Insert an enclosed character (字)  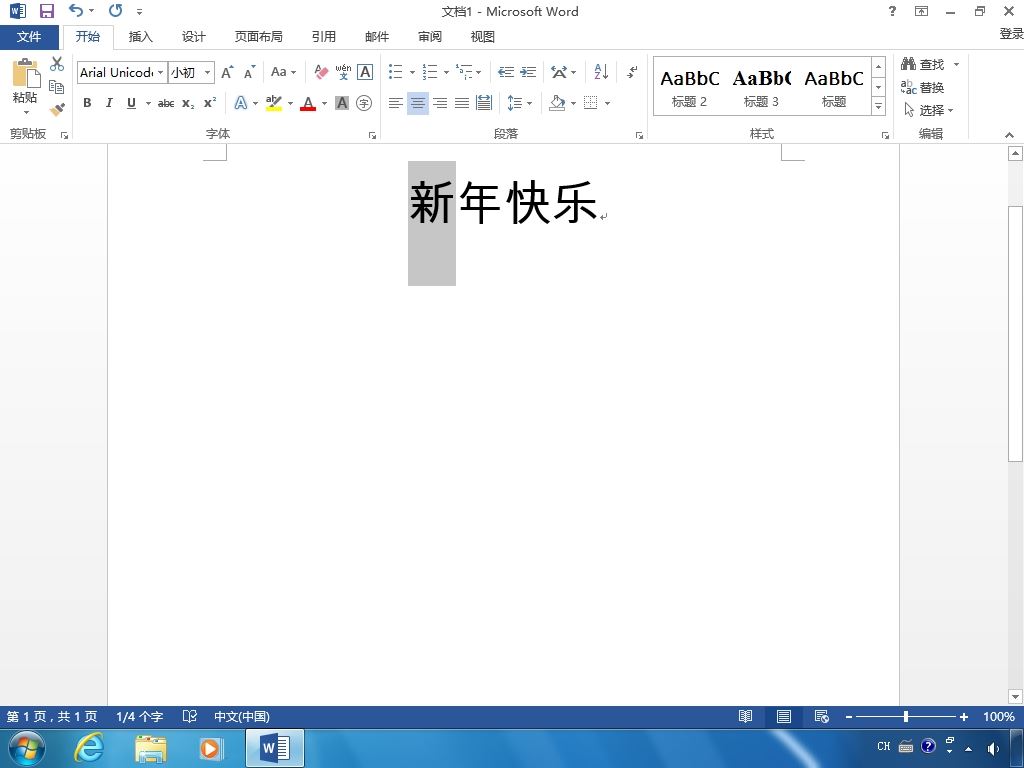364,103
